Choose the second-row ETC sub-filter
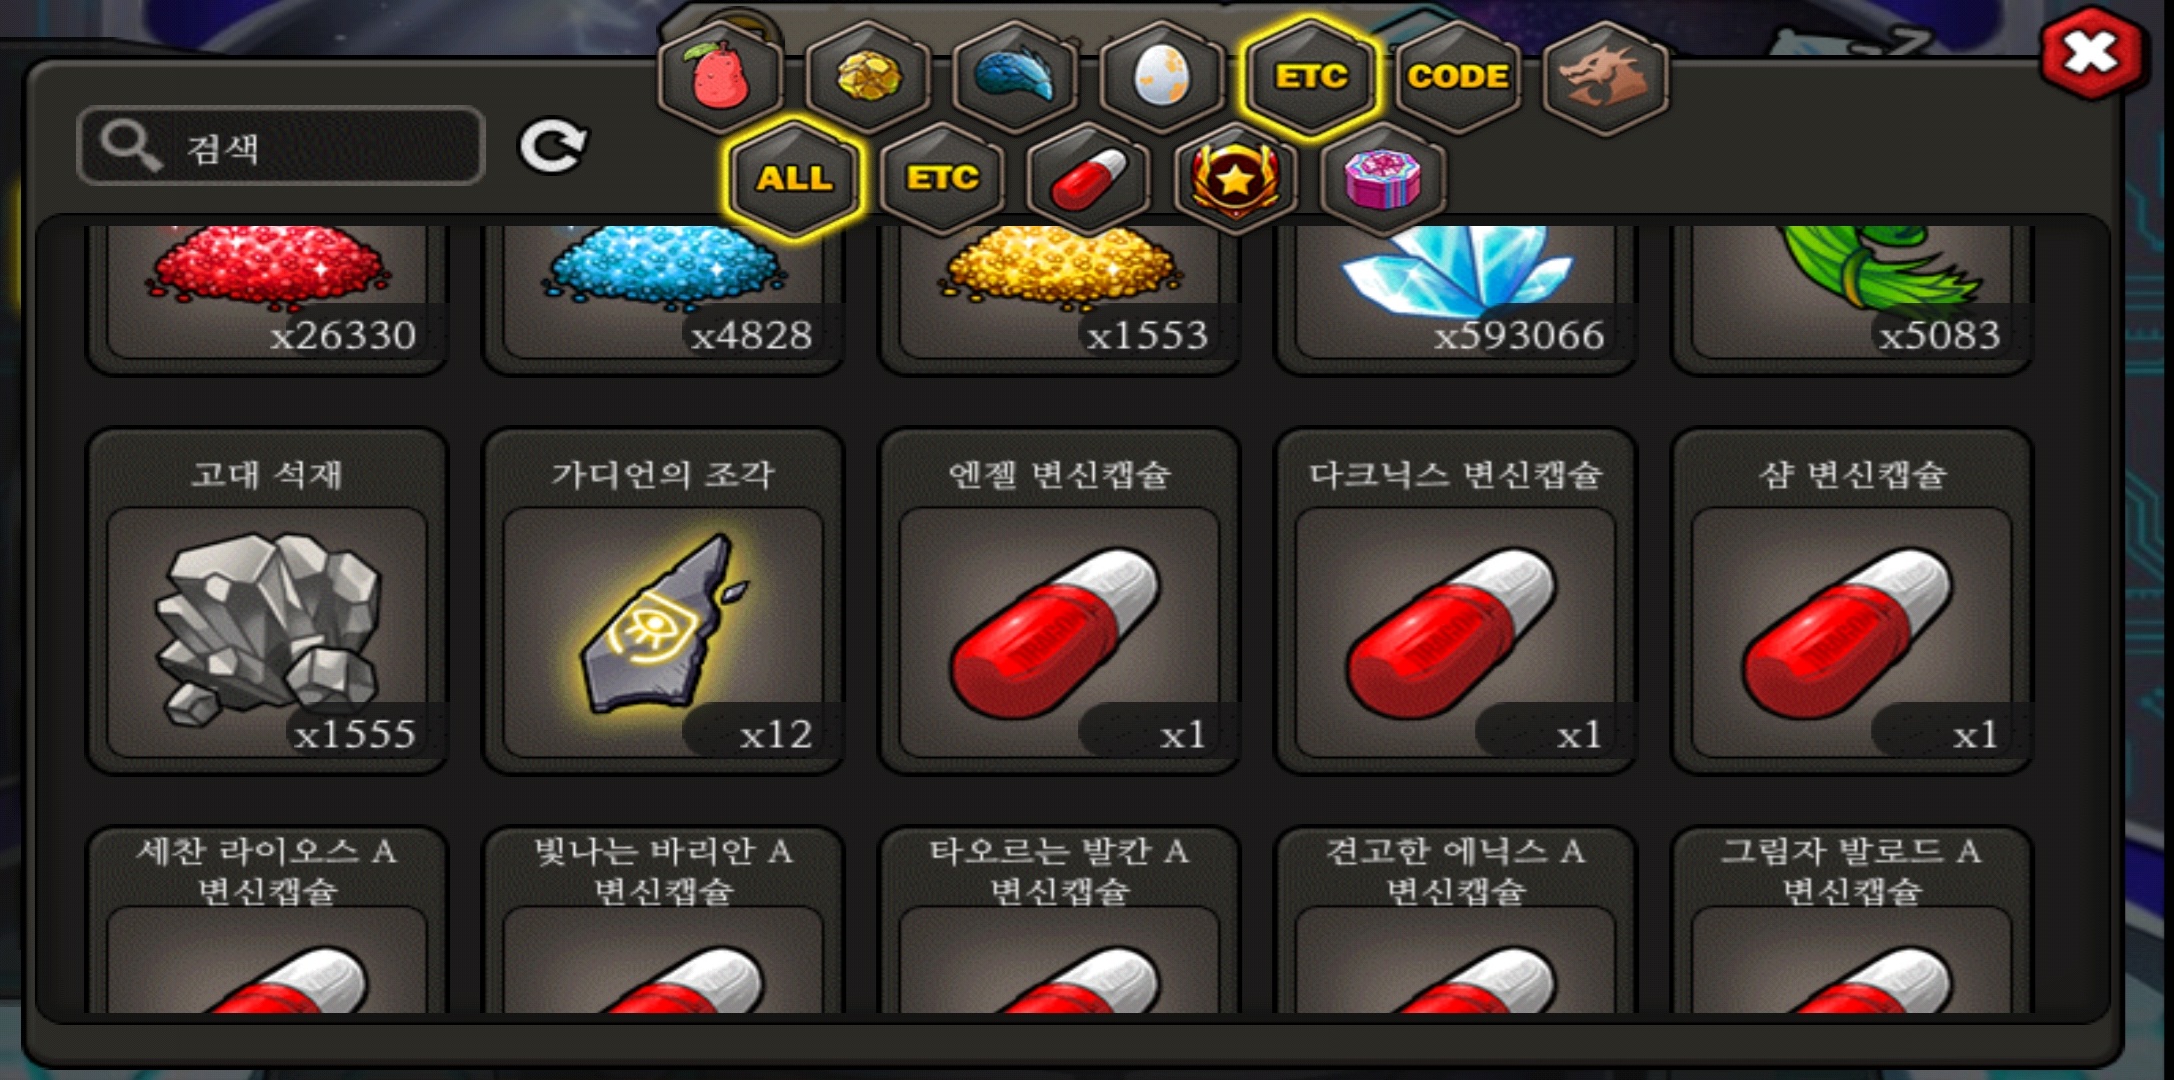 pyautogui.click(x=941, y=179)
